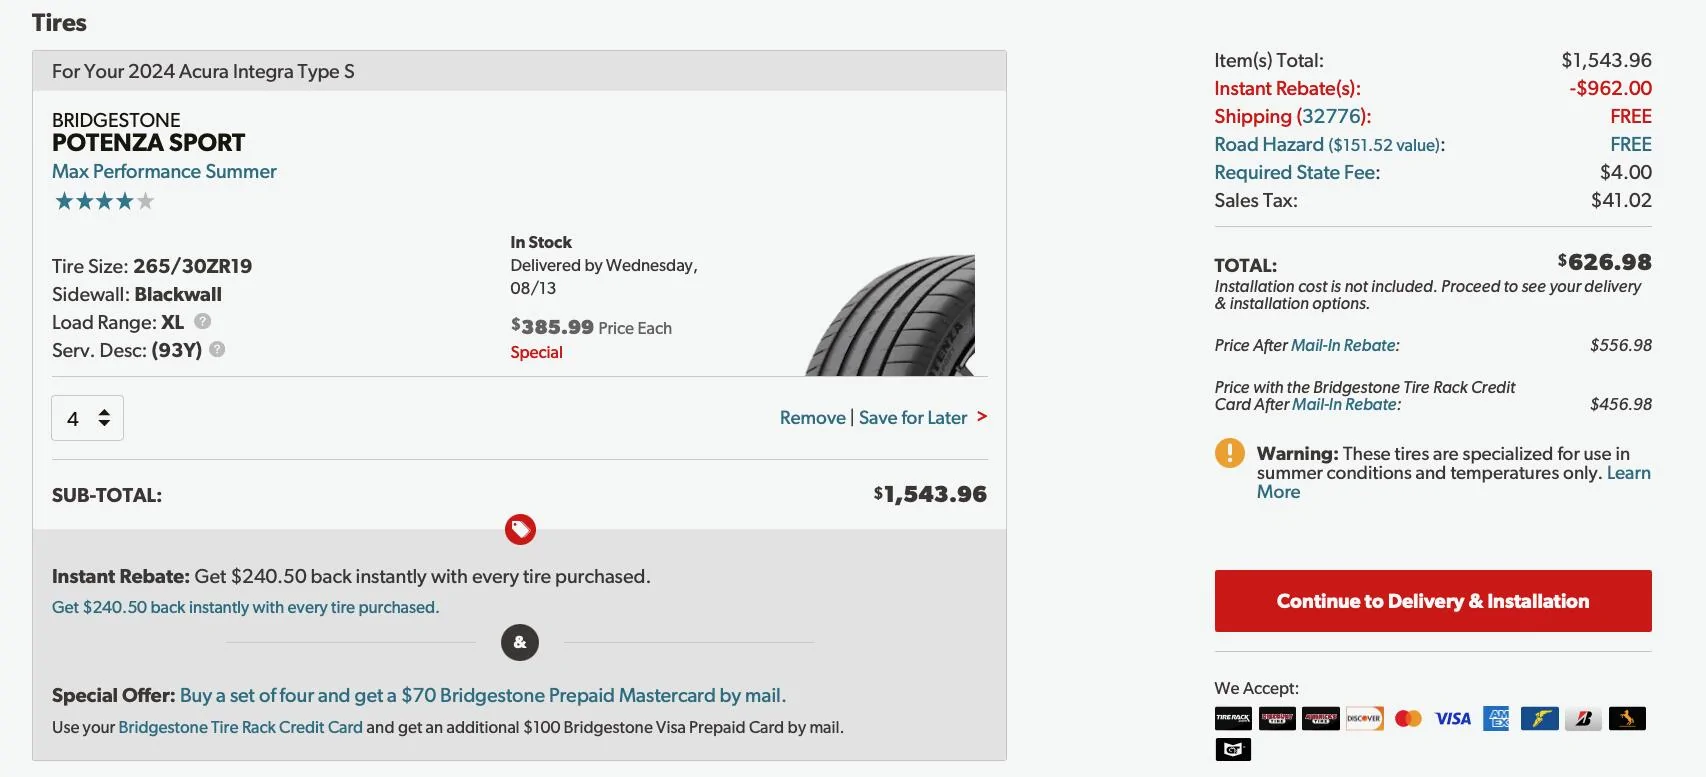Image resolution: width=1706 pixels, height=777 pixels.
Task: Open the Load Range XL help tooltip
Action: tap(201, 322)
